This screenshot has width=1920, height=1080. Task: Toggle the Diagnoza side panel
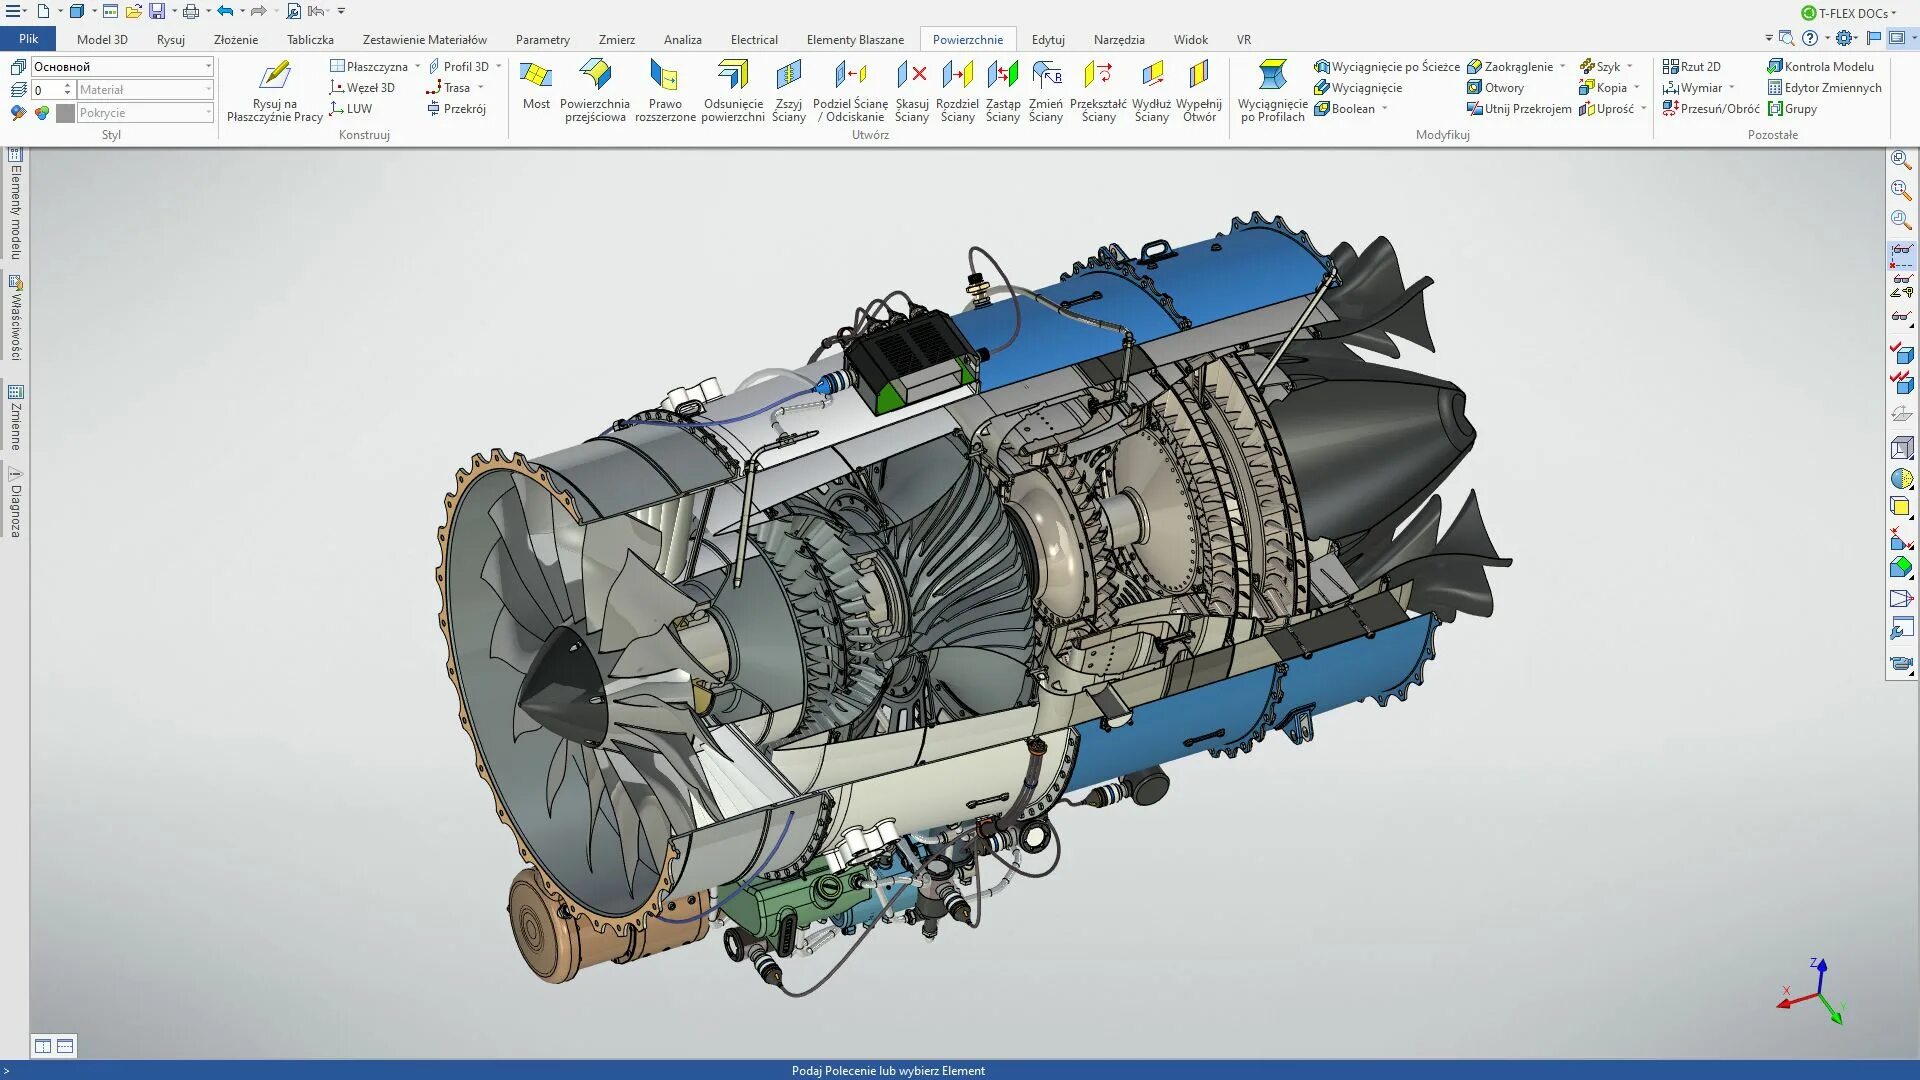tap(14, 505)
